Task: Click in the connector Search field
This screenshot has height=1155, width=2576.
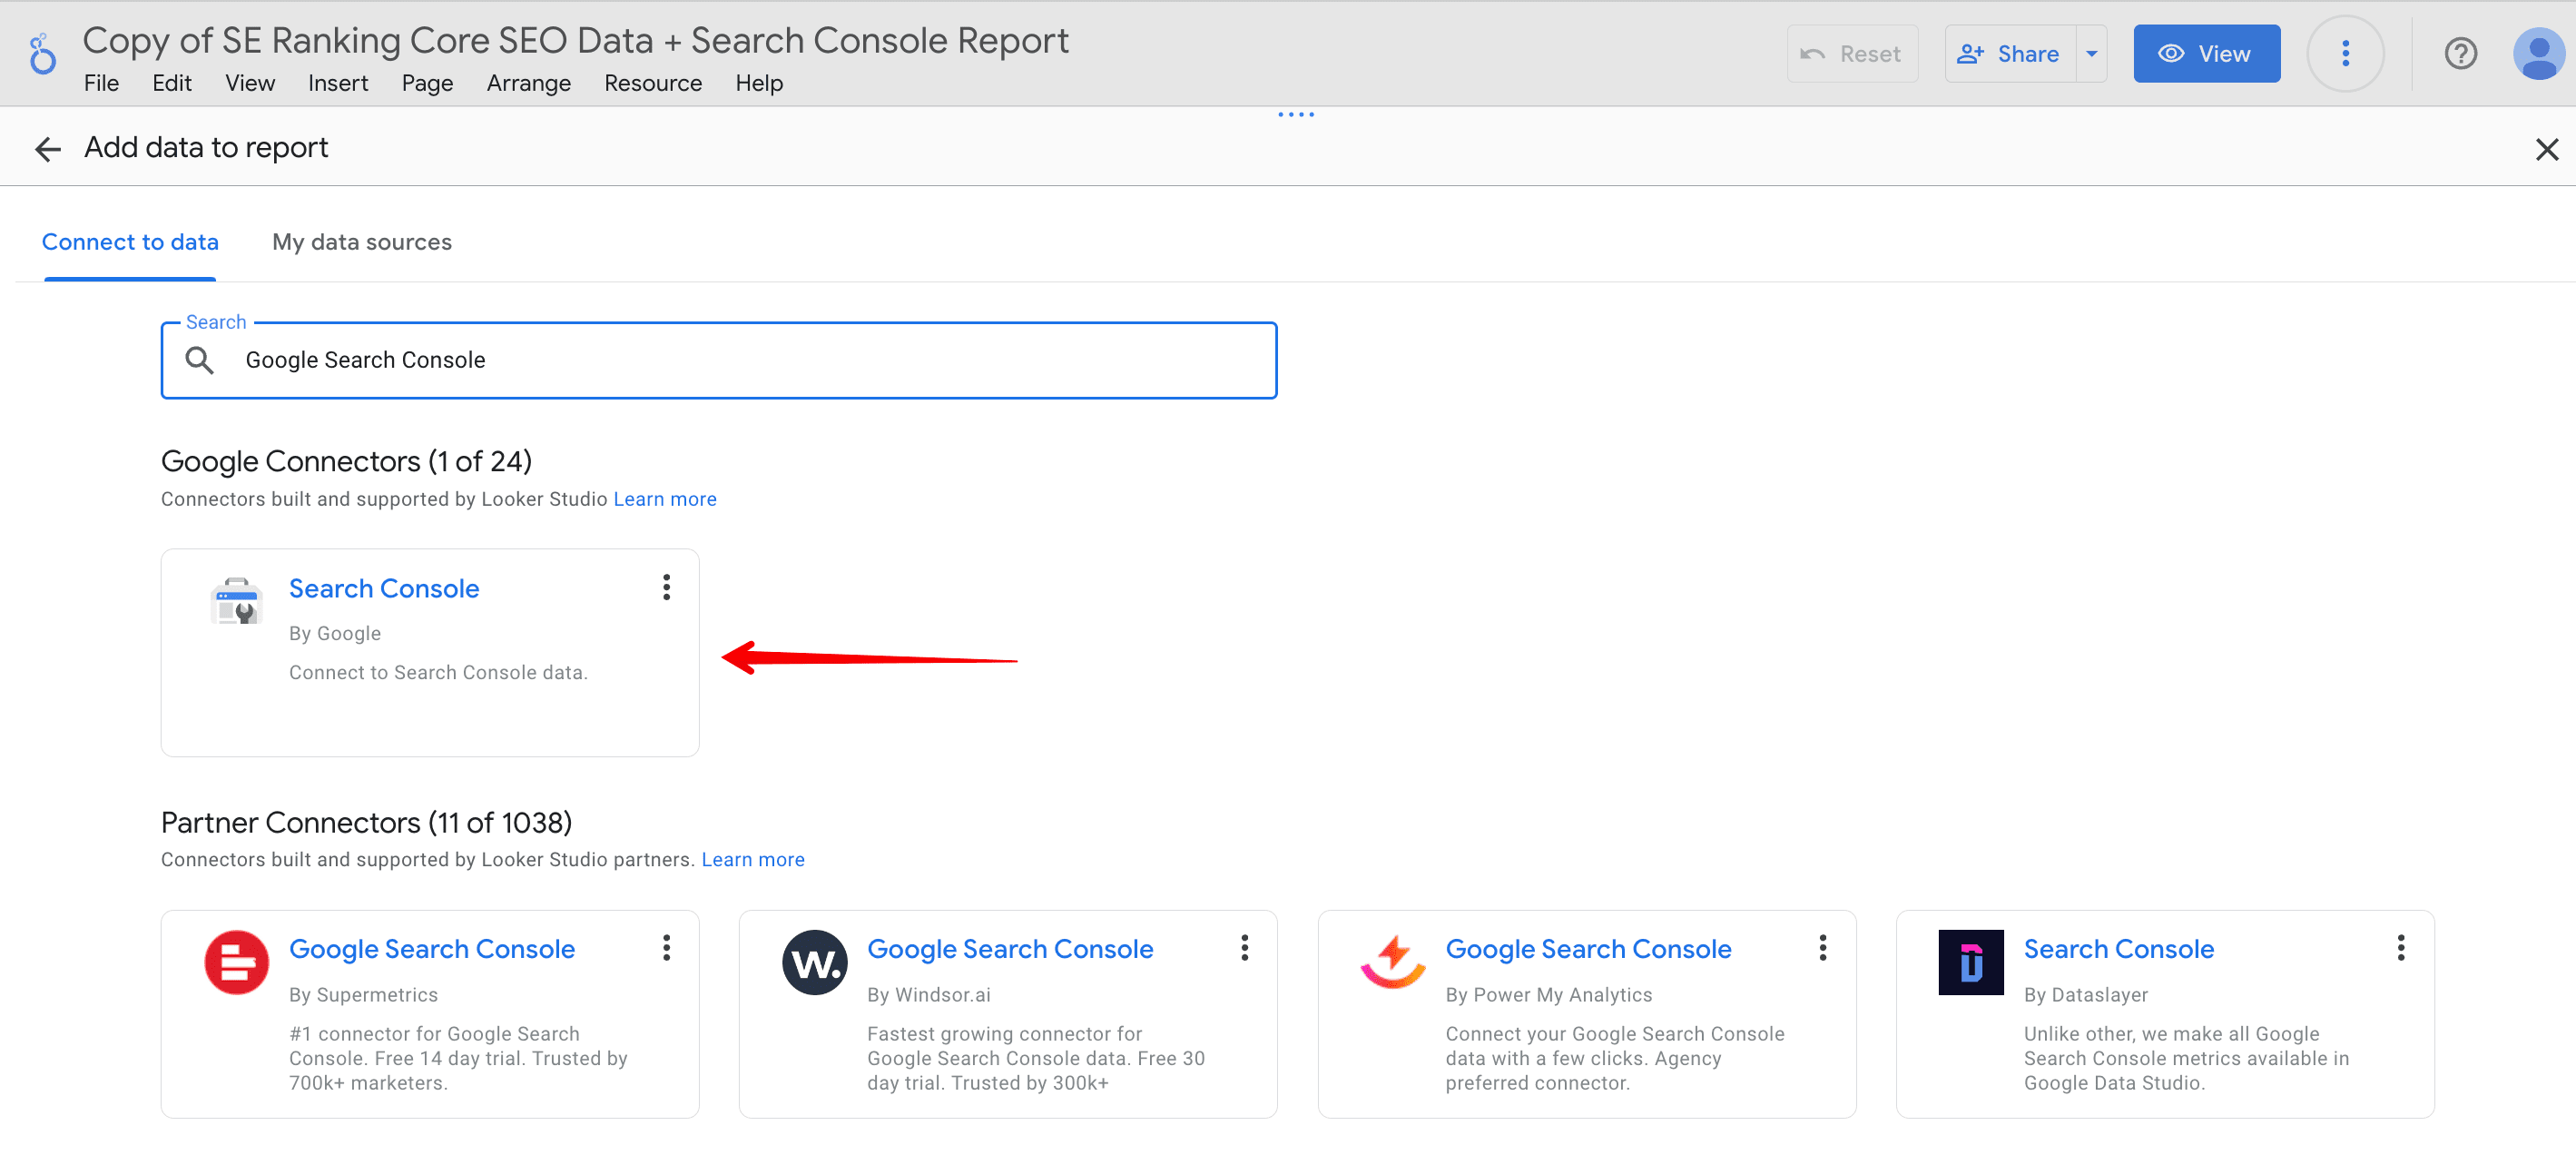Action: pyautogui.click(x=719, y=360)
